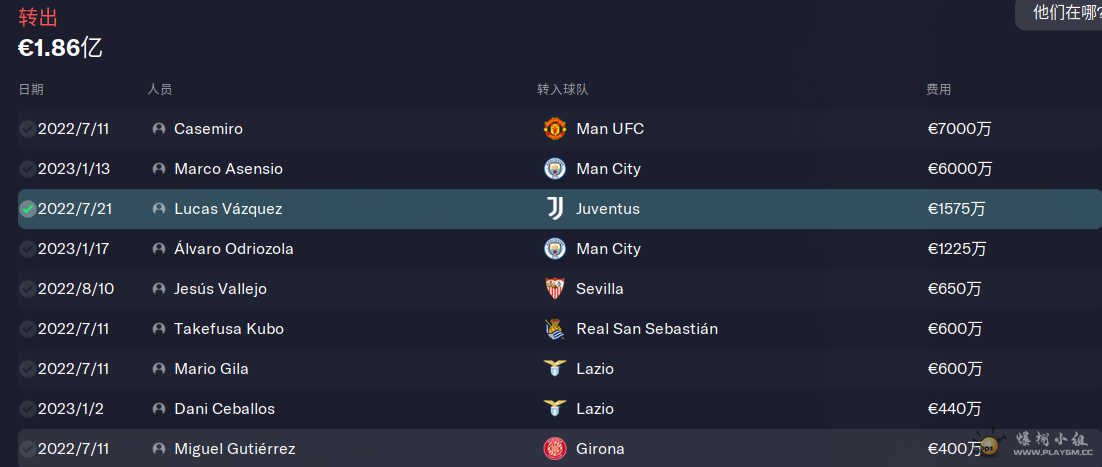Click the Sevilla club crest

tap(555, 289)
